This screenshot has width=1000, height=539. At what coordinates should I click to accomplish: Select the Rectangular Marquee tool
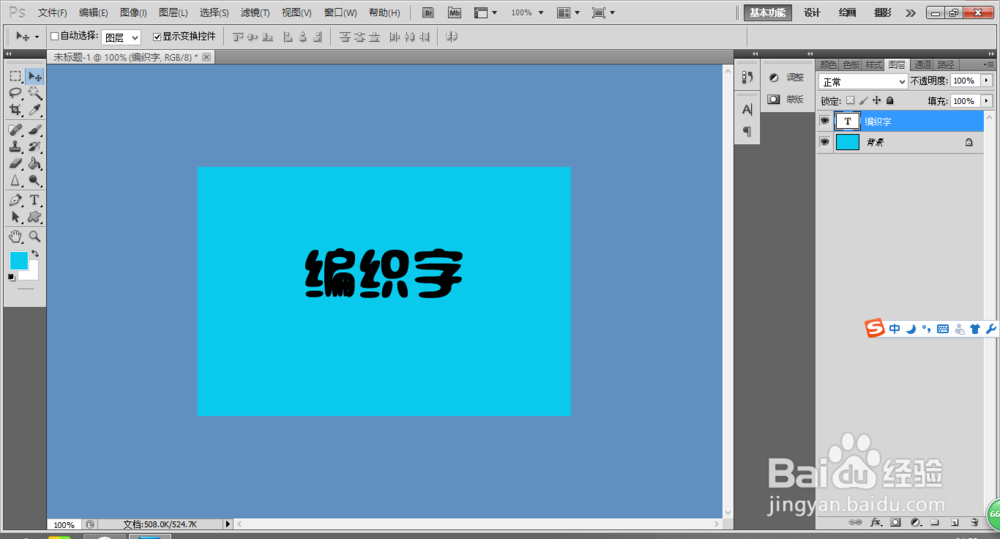tap(16, 77)
